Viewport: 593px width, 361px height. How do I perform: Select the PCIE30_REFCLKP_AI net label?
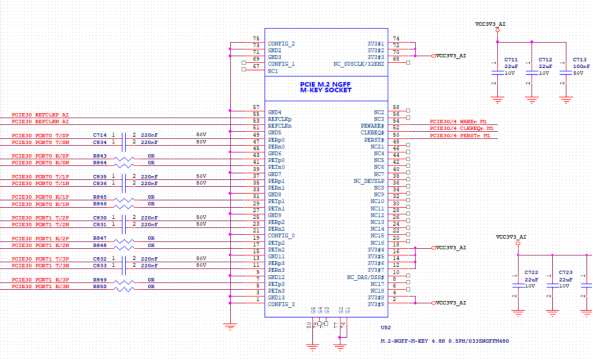40,115
